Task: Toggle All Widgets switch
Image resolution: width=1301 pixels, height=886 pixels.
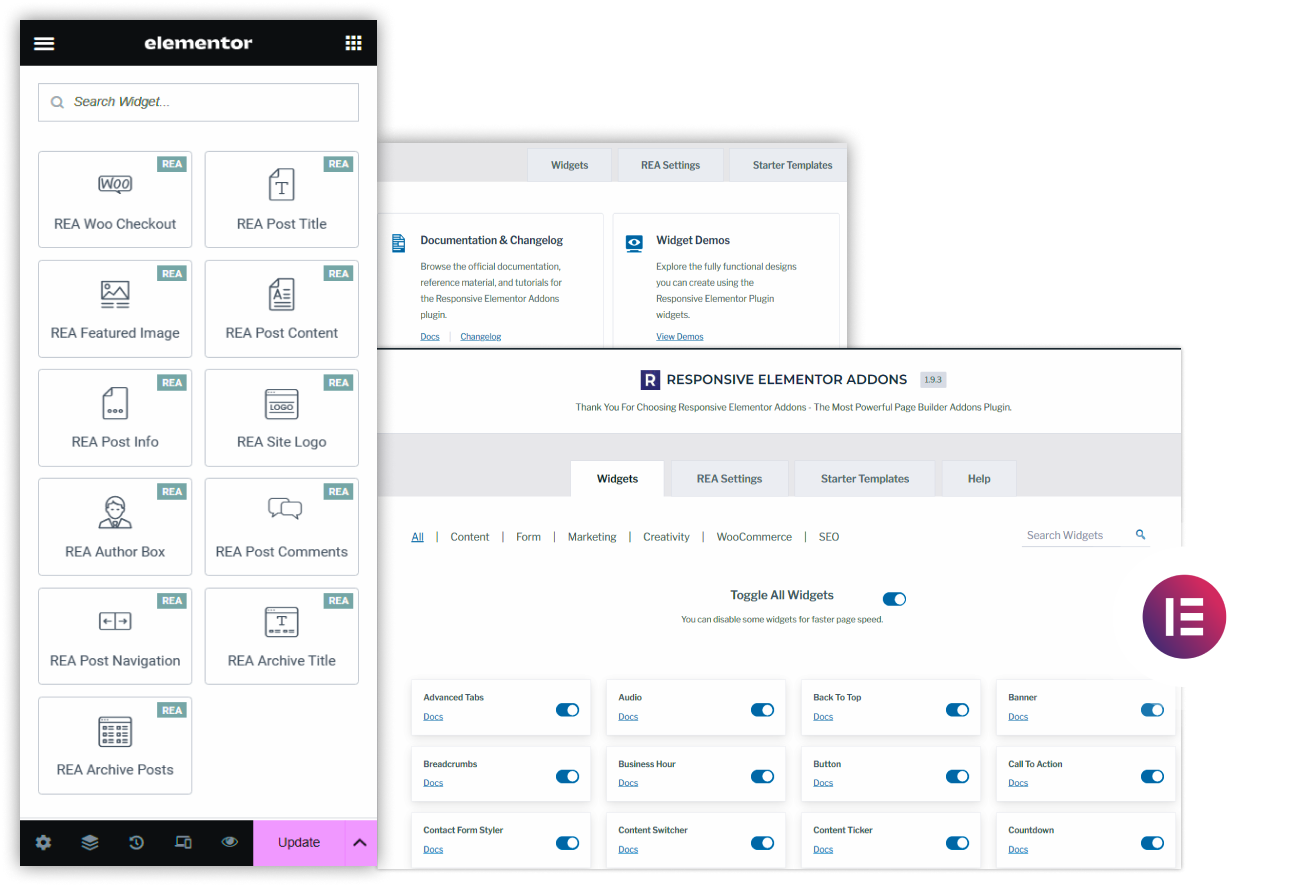Action: 894,599
